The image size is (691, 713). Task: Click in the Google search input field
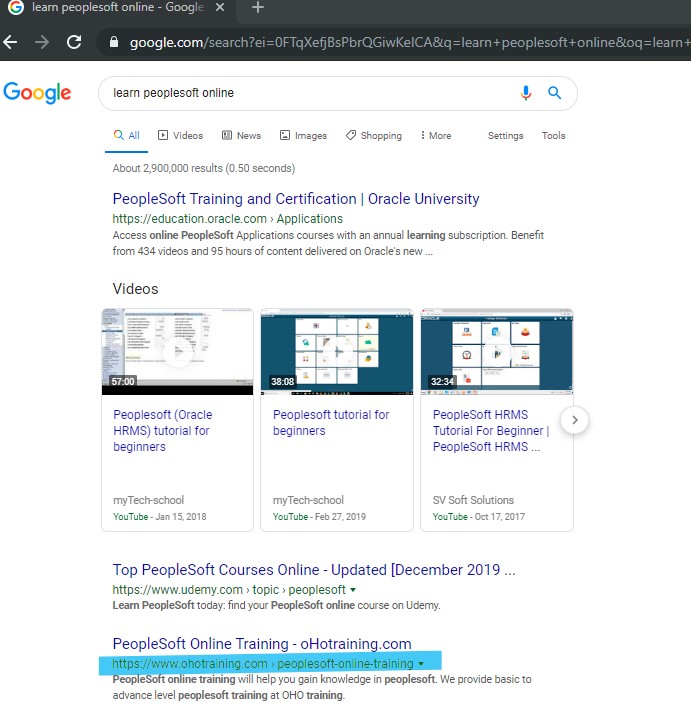pyautogui.click(x=309, y=93)
